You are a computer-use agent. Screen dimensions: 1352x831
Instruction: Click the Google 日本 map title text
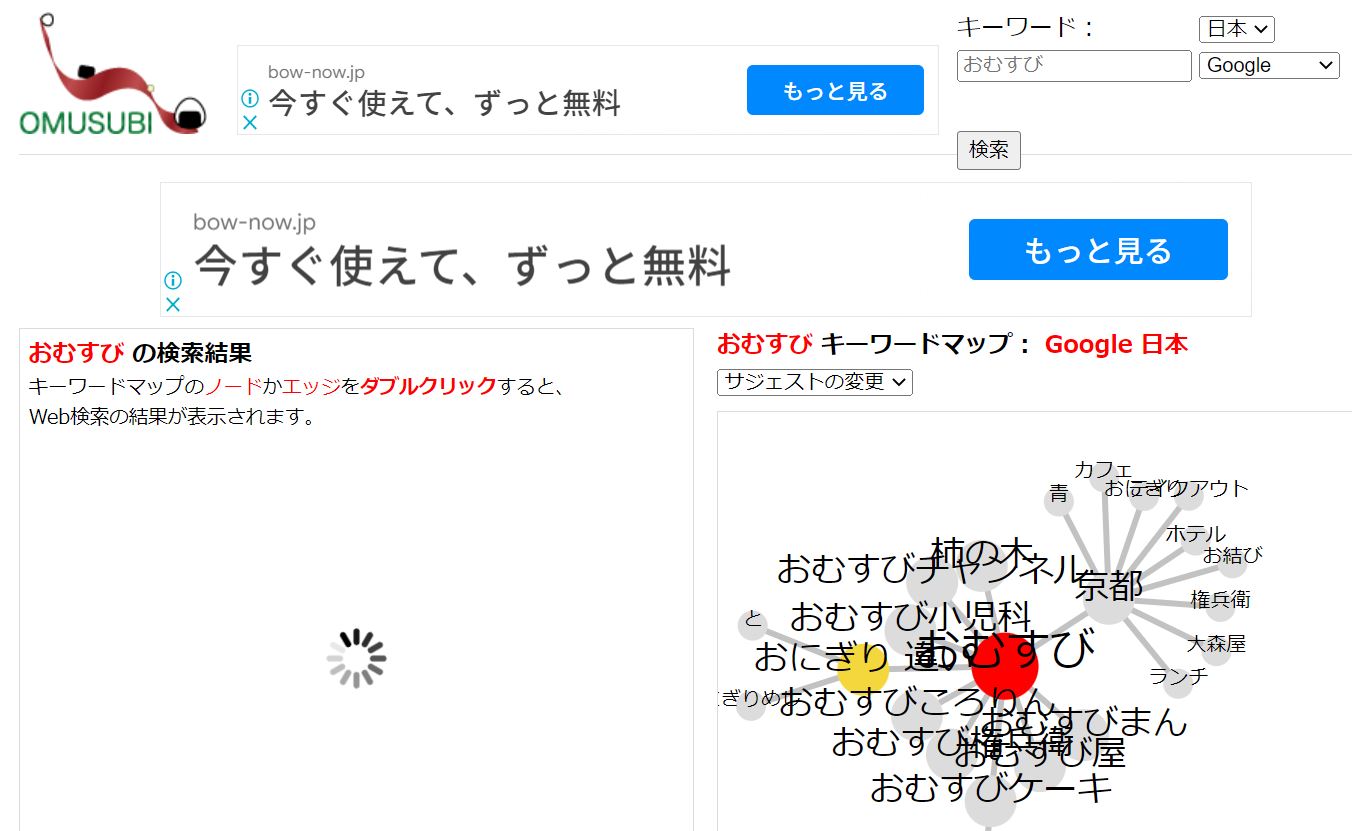(x=1116, y=345)
